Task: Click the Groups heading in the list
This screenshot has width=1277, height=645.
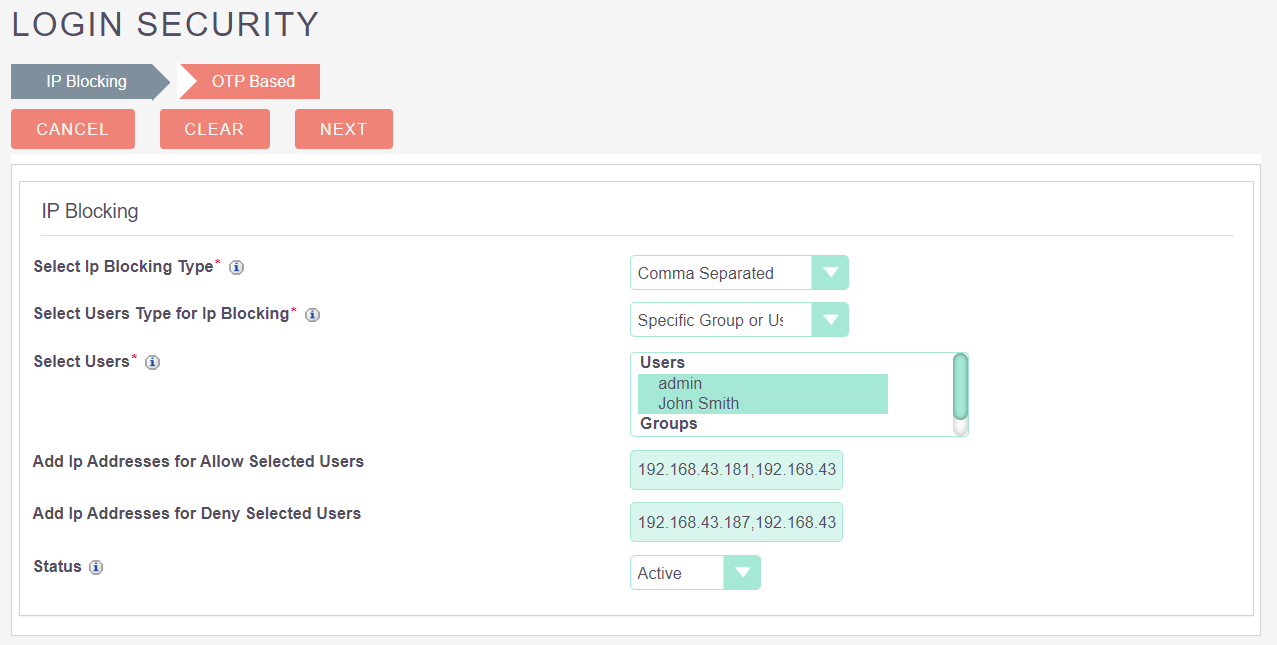Action: pos(669,424)
